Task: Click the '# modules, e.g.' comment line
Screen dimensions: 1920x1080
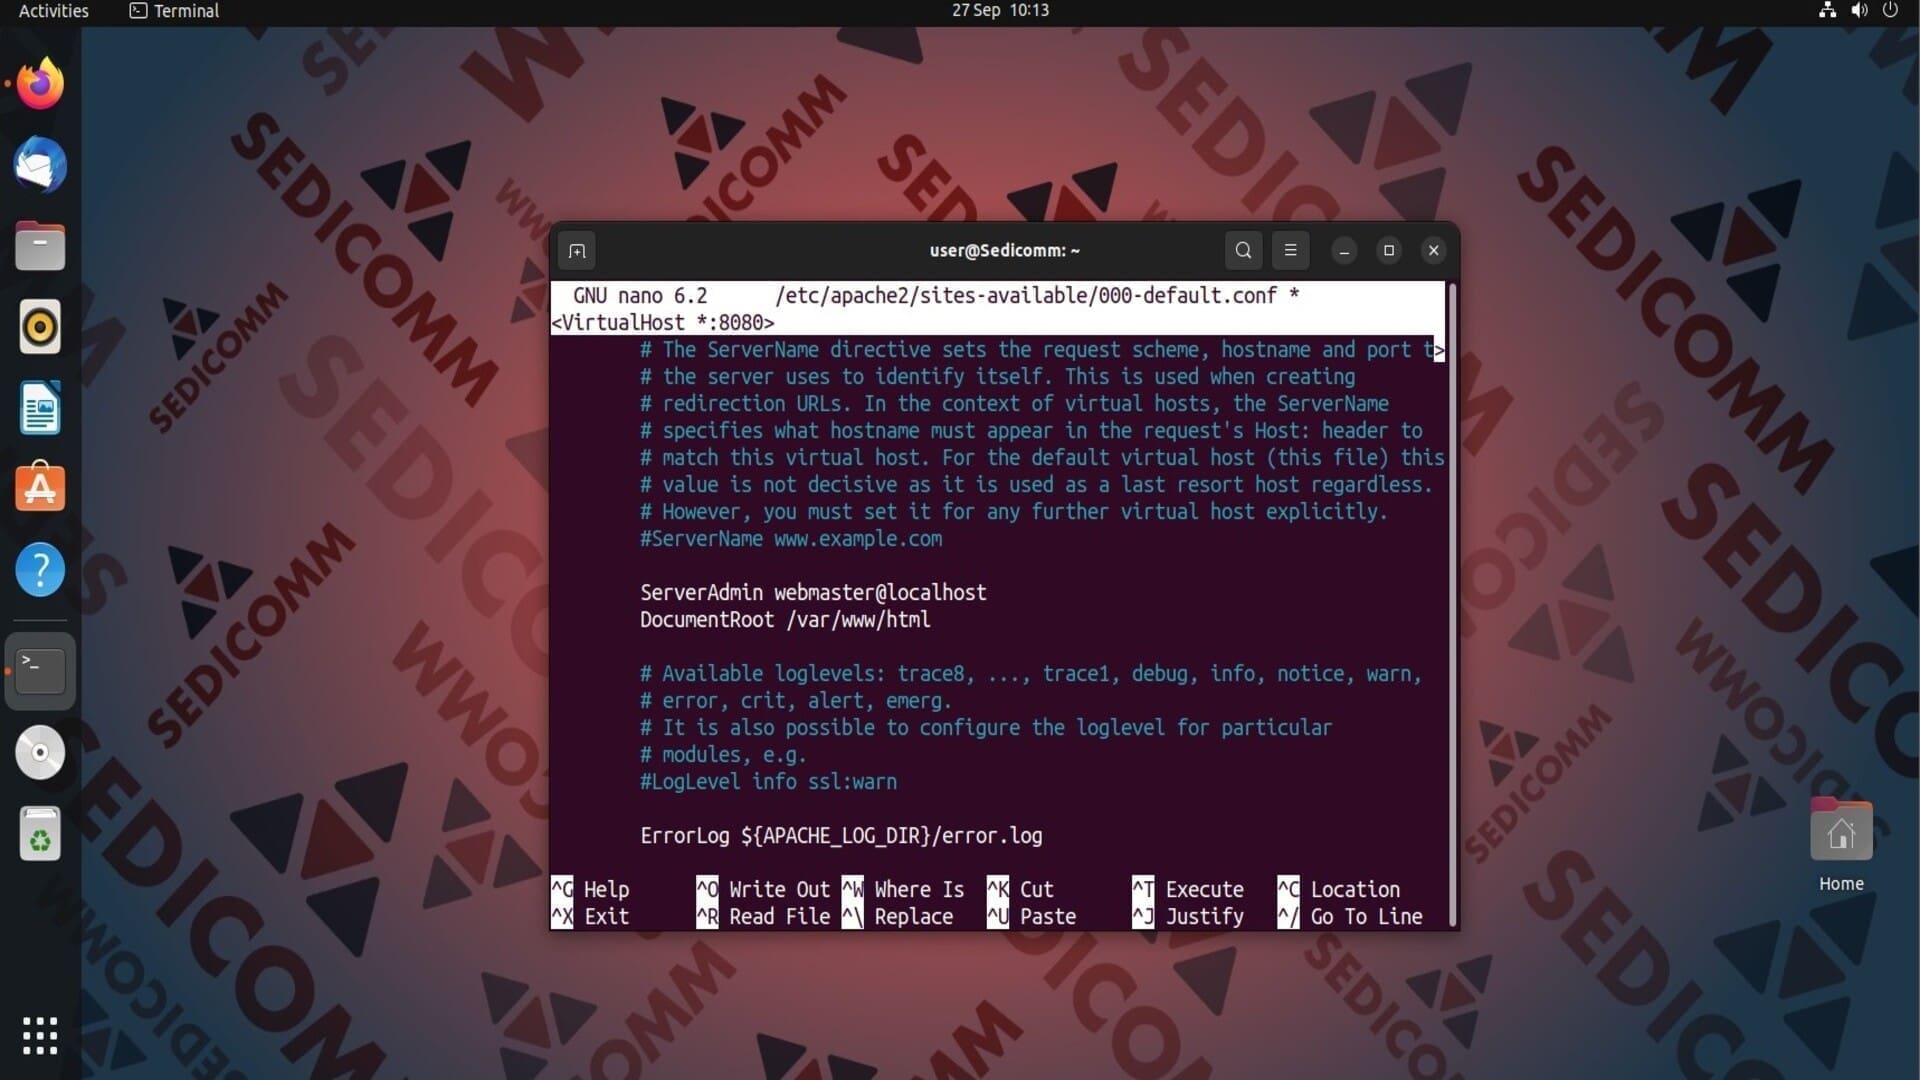Action: tap(723, 755)
